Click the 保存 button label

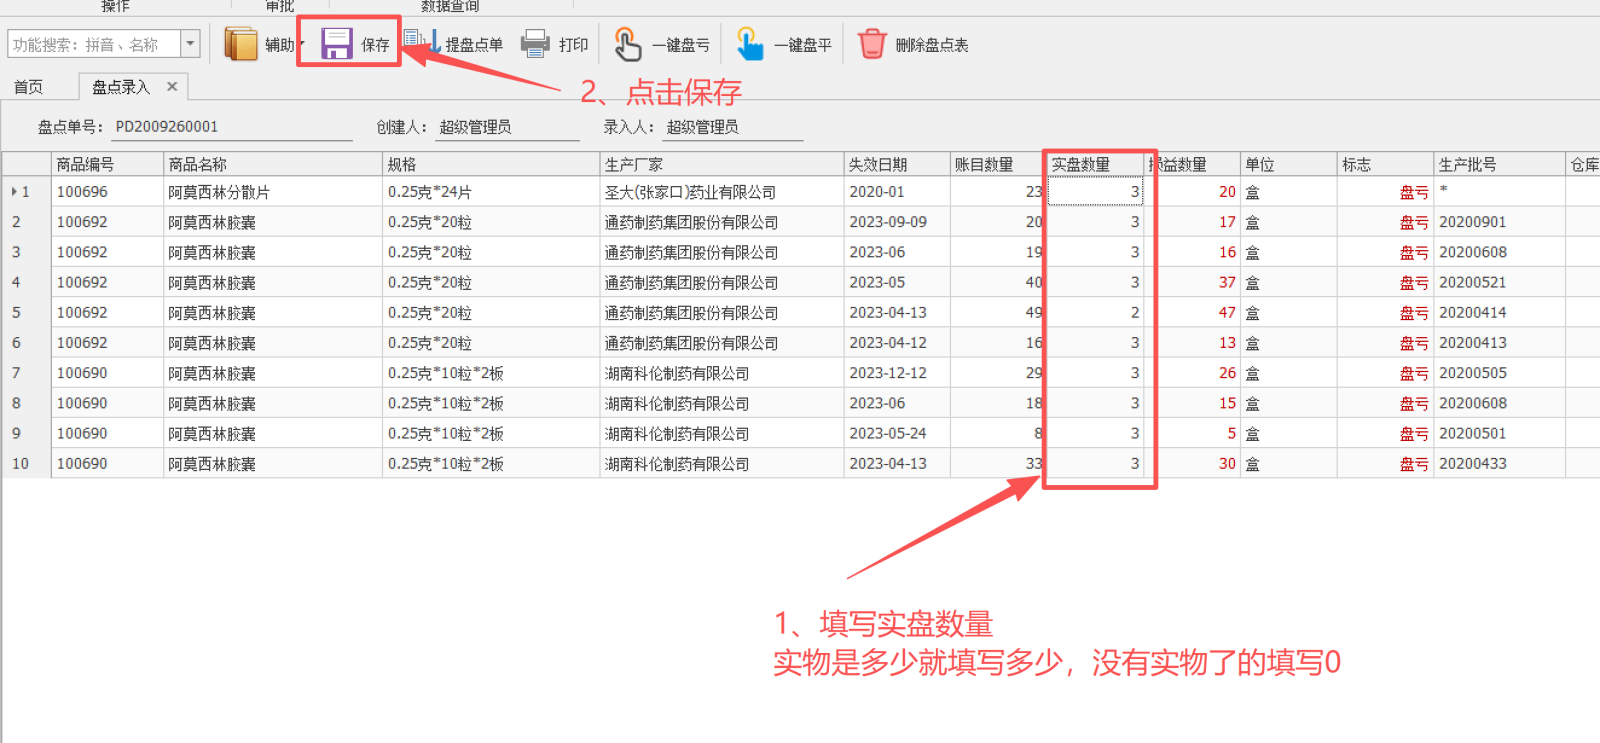pyautogui.click(x=375, y=45)
